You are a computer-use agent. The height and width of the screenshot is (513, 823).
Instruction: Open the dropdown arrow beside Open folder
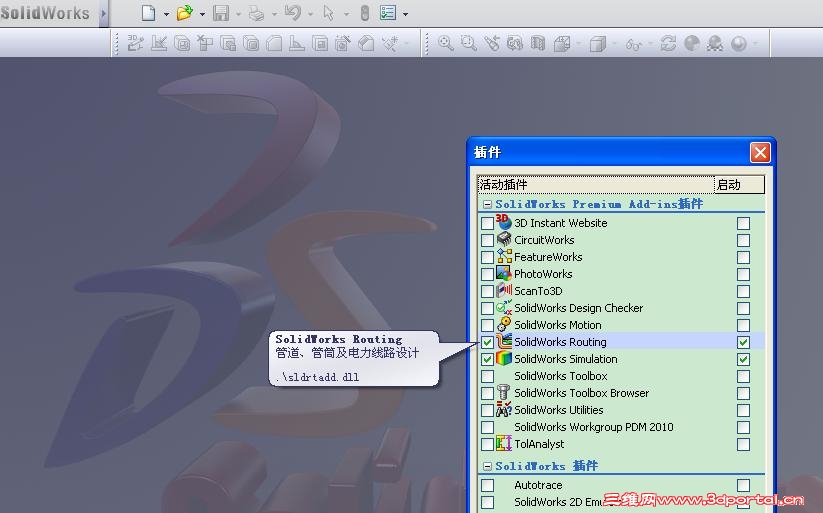202,14
